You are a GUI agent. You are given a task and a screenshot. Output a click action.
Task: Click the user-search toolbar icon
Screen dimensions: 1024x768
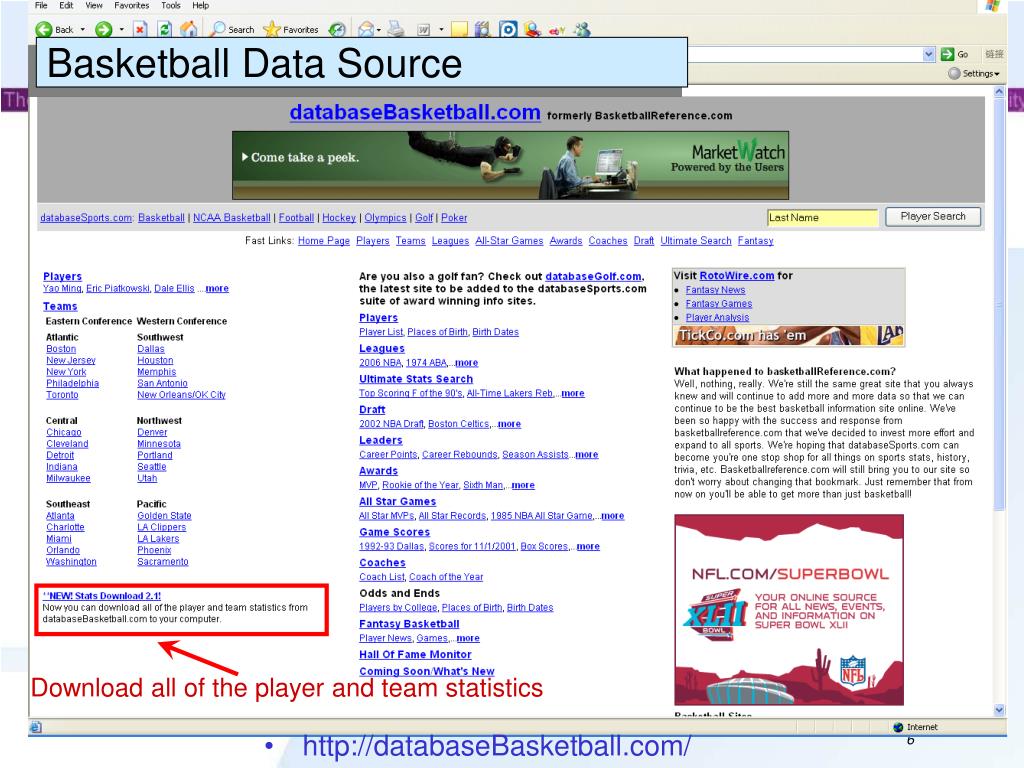pos(533,29)
